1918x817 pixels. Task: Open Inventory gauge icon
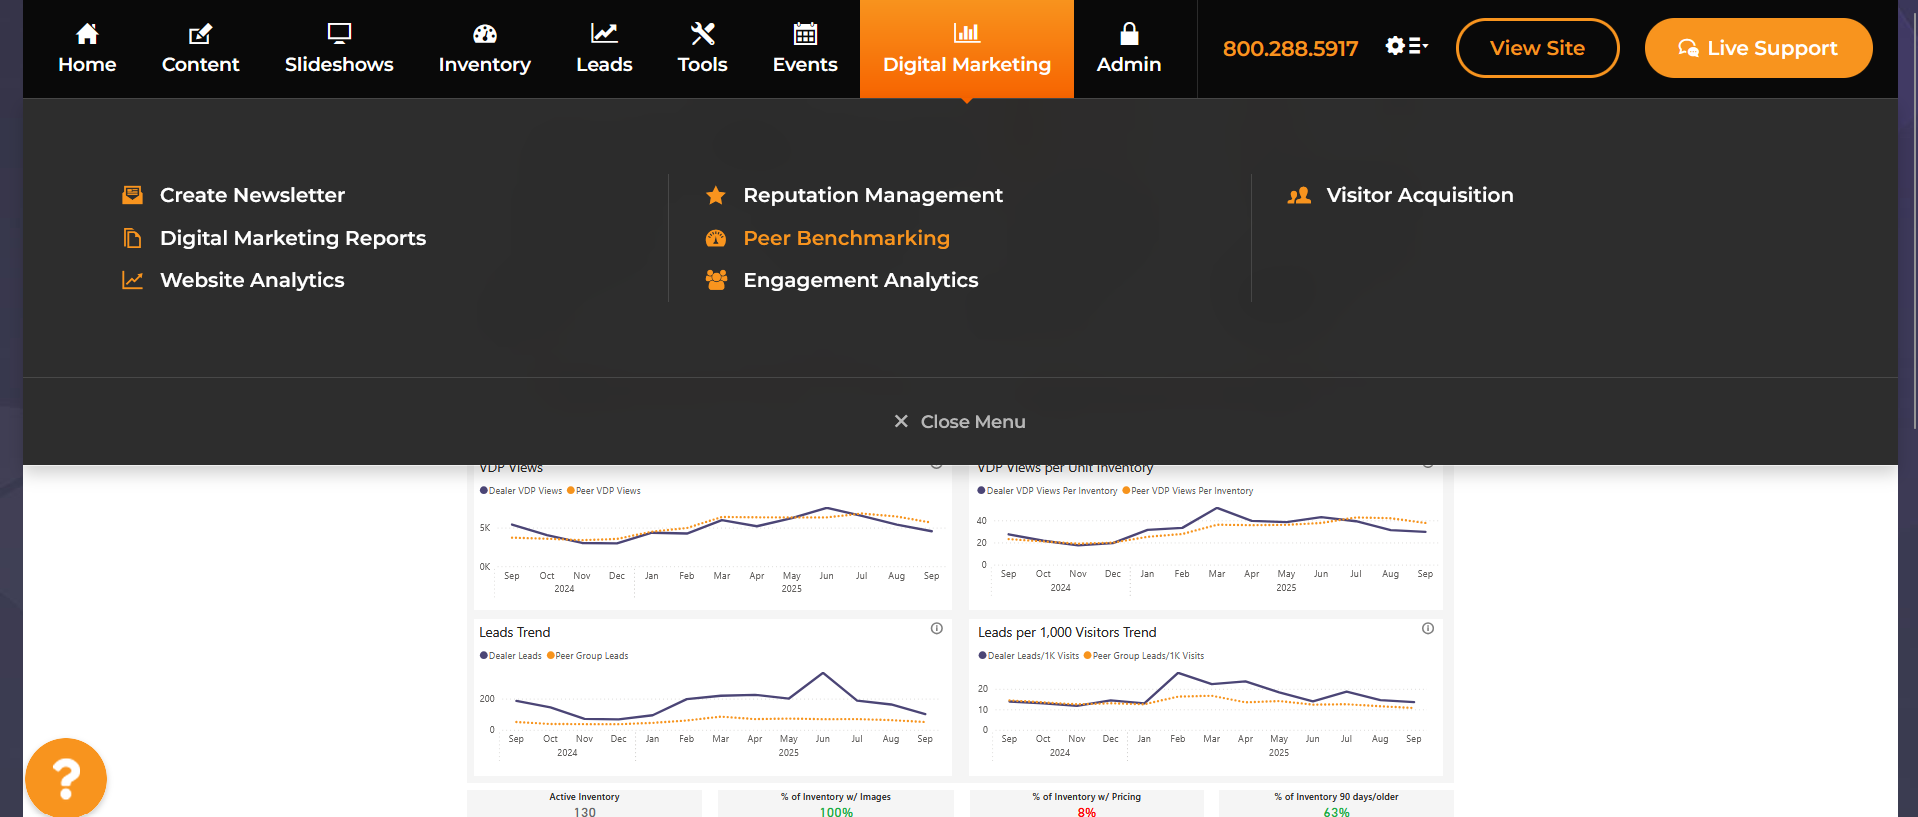pos(484,34)
